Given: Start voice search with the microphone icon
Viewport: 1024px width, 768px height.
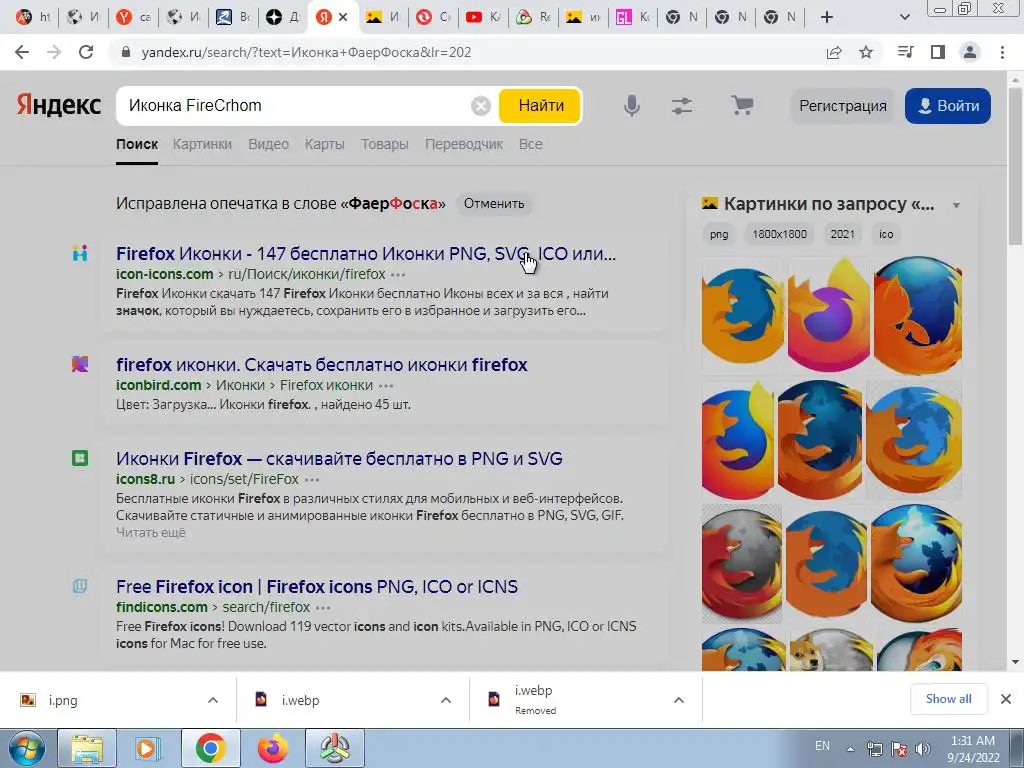Looking at the screenshot, I should point(632,106).
